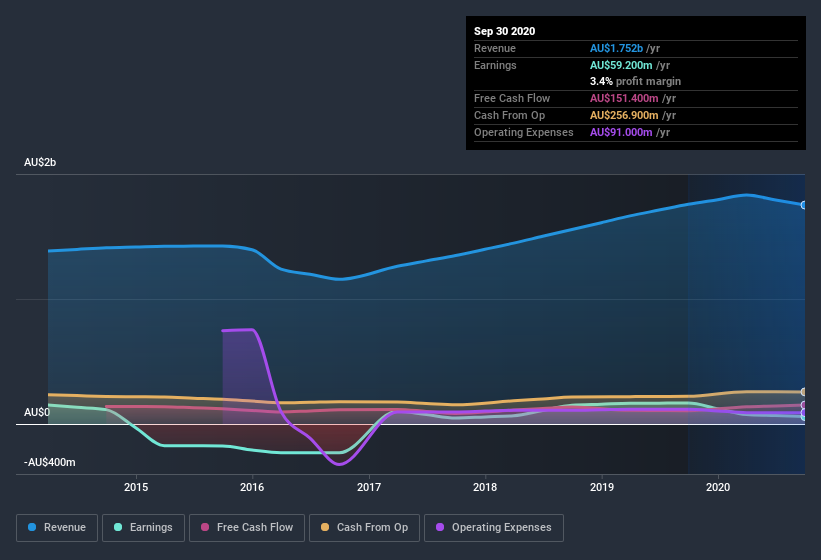Click the Cash From Op end-point marker

(804, 392)
